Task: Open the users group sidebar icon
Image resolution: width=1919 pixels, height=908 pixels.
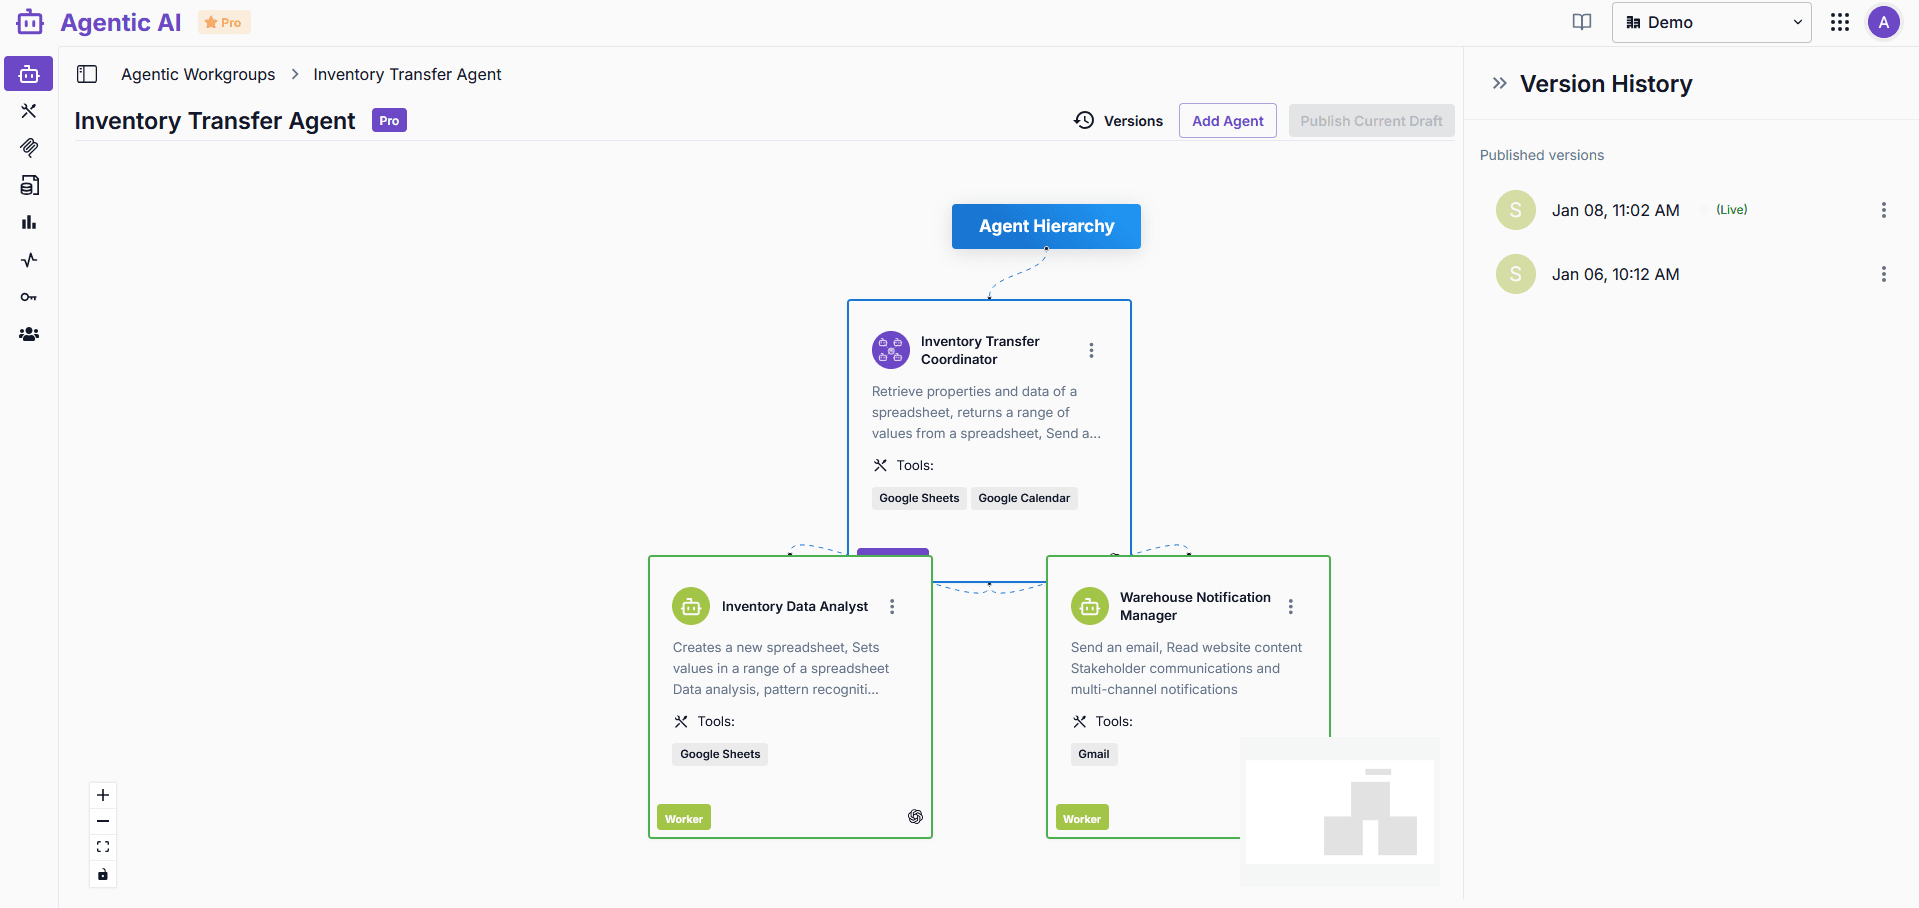Action: tap(29, 335)
